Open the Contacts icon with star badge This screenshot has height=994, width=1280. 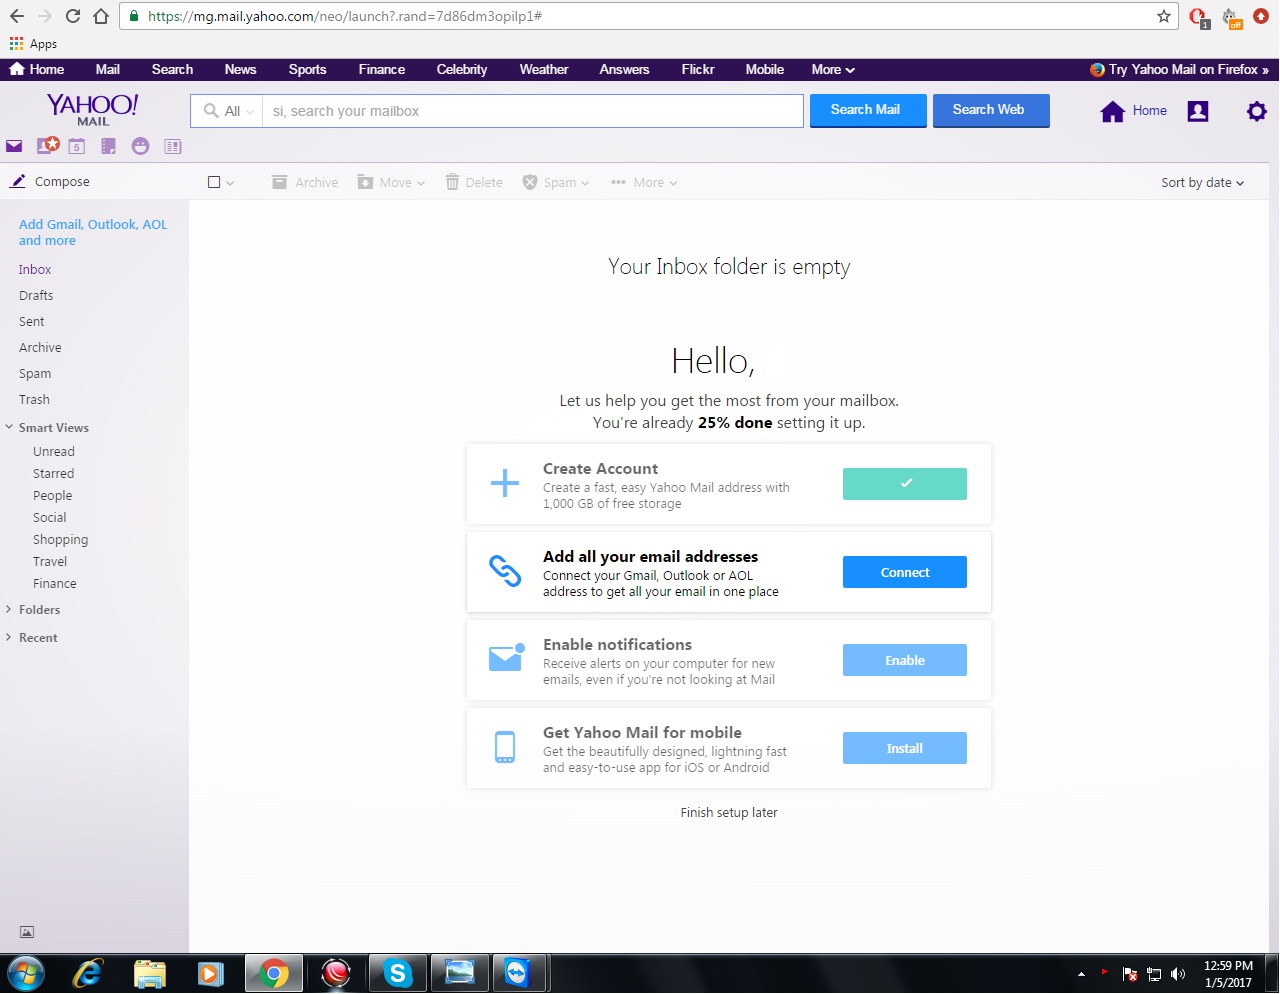(x=47, y=145)
